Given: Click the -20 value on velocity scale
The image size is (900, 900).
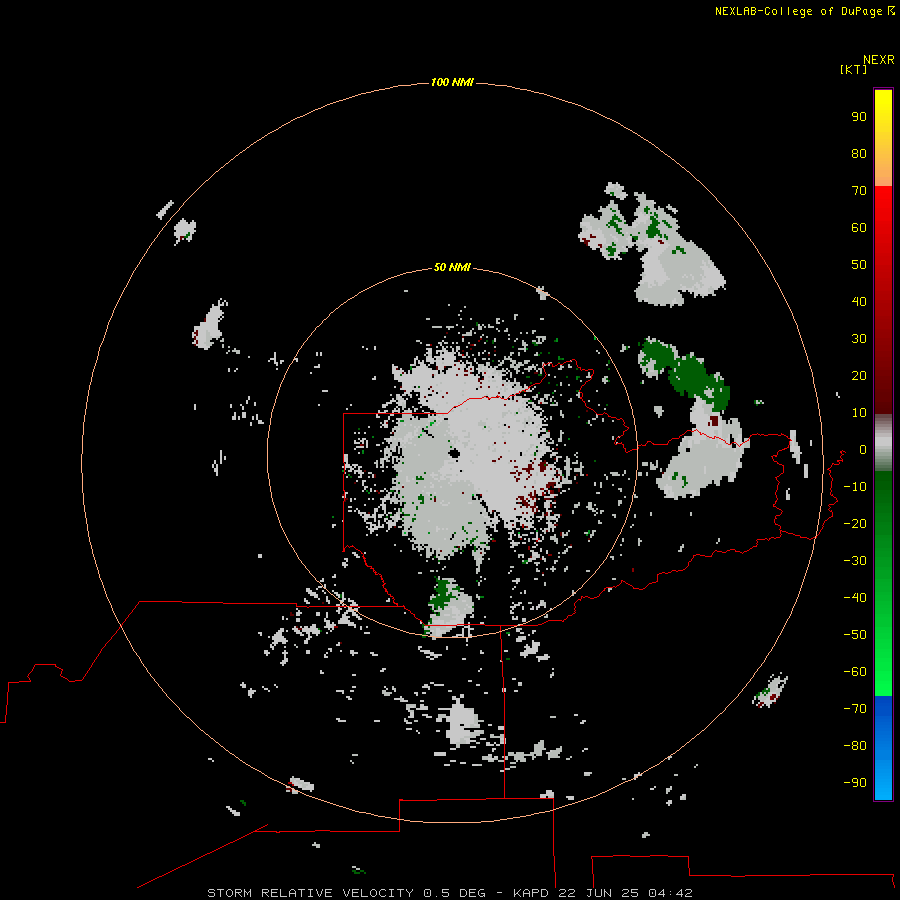Looking at the screenshot, I should click(855, 523).
